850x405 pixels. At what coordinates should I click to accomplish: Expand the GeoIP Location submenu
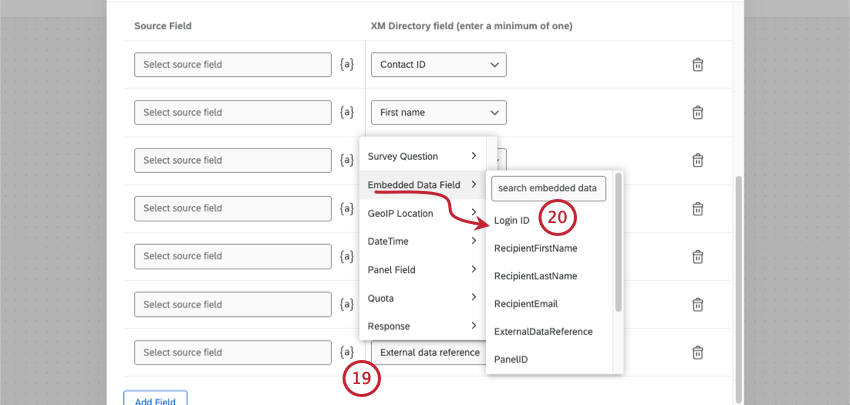click(x=422, y=213)
